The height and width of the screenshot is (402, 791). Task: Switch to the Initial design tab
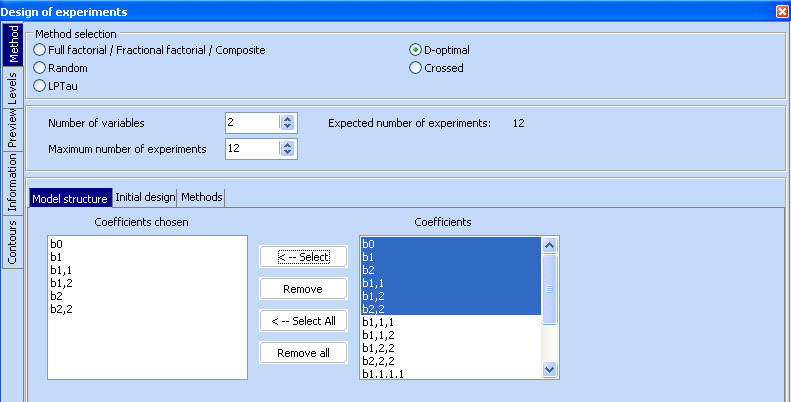click(145, 197)
